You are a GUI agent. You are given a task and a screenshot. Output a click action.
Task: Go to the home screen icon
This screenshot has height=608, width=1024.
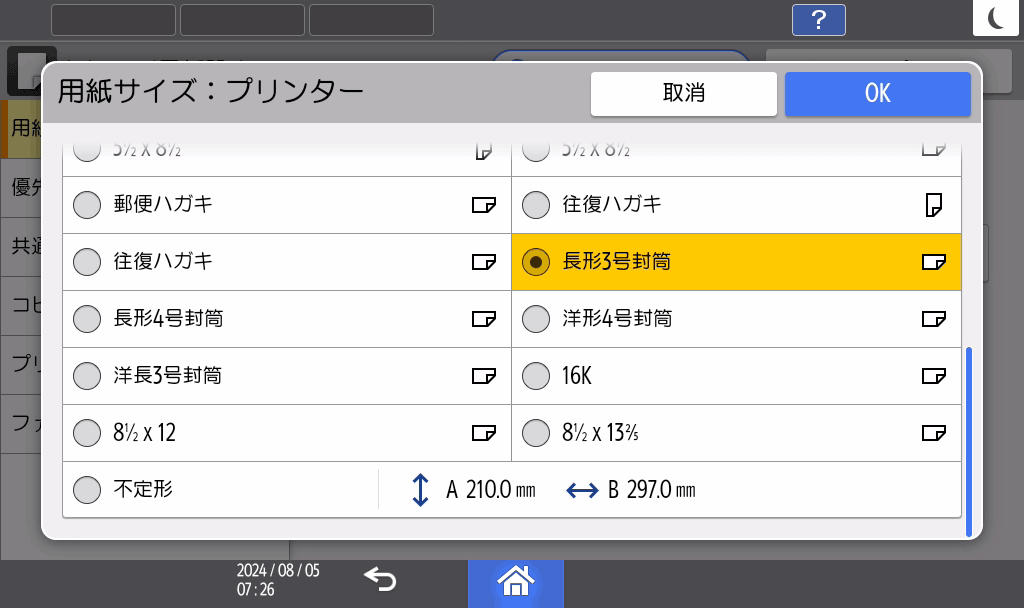pos(516,580)
